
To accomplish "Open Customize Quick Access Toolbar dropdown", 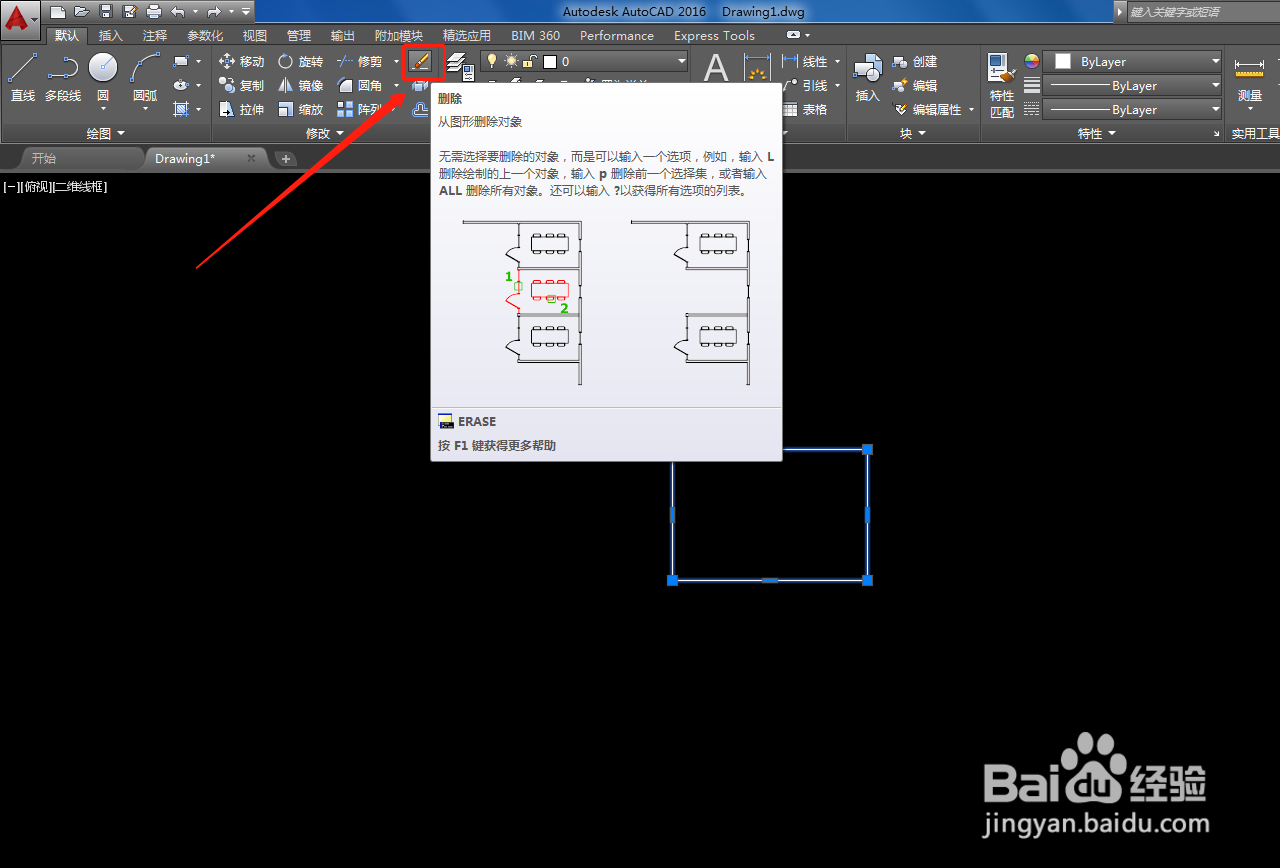I will point(246,12).
